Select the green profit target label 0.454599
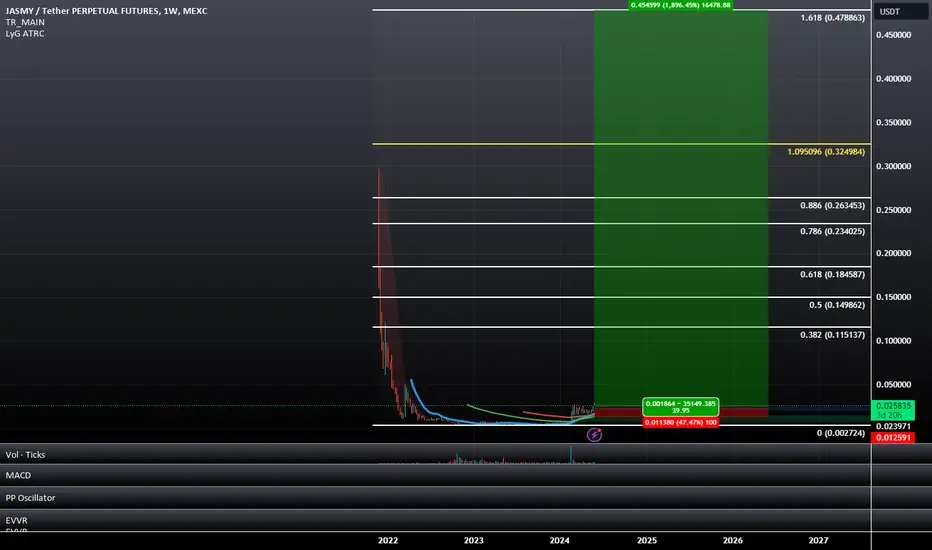The image size is (932, 550). pos(681,5)
